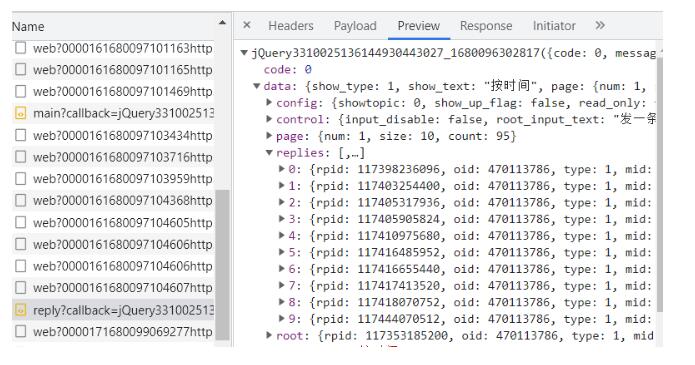
Task: Tick checkbox for web?0000161680097101469http
Action: point(20,91)
